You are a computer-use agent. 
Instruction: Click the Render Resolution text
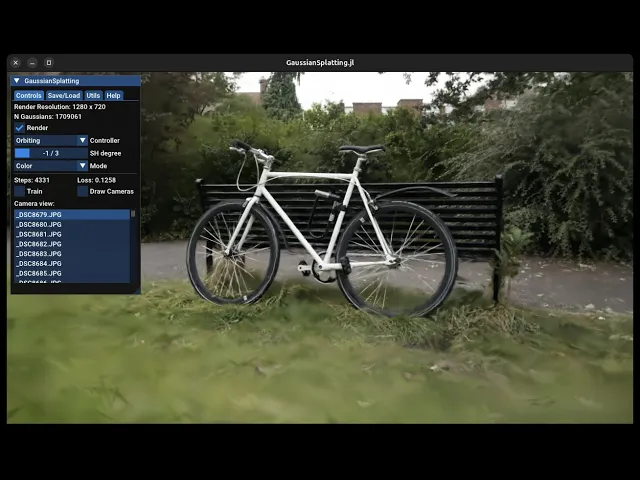pos(60,107)
